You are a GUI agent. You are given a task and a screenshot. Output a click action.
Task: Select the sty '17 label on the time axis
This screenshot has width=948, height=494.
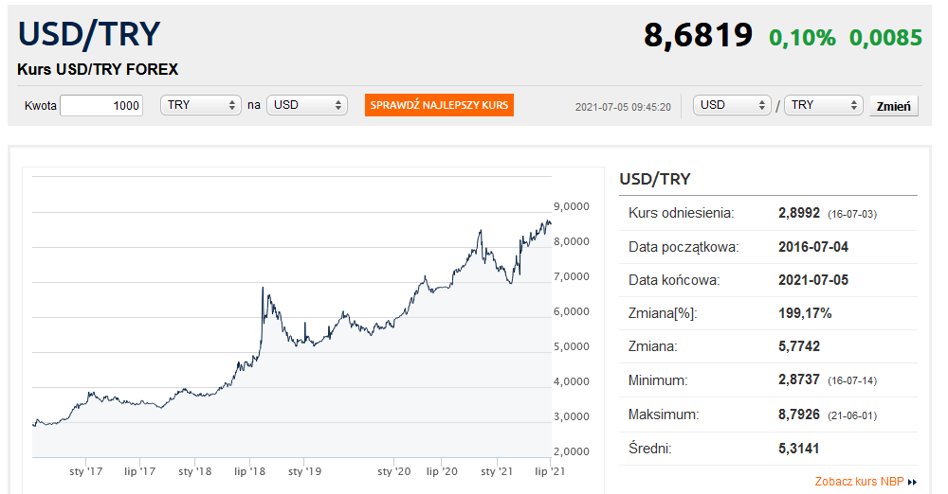click(86, 470)
